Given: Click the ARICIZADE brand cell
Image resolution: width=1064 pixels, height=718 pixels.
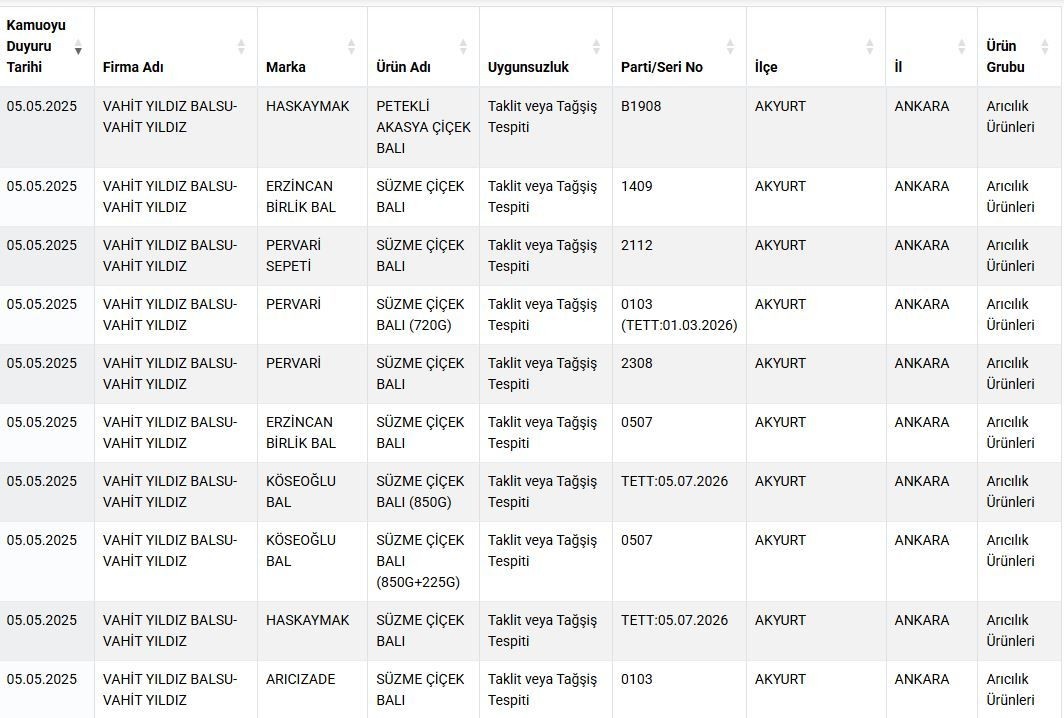Looking at the screenshot, I should 312,689.
